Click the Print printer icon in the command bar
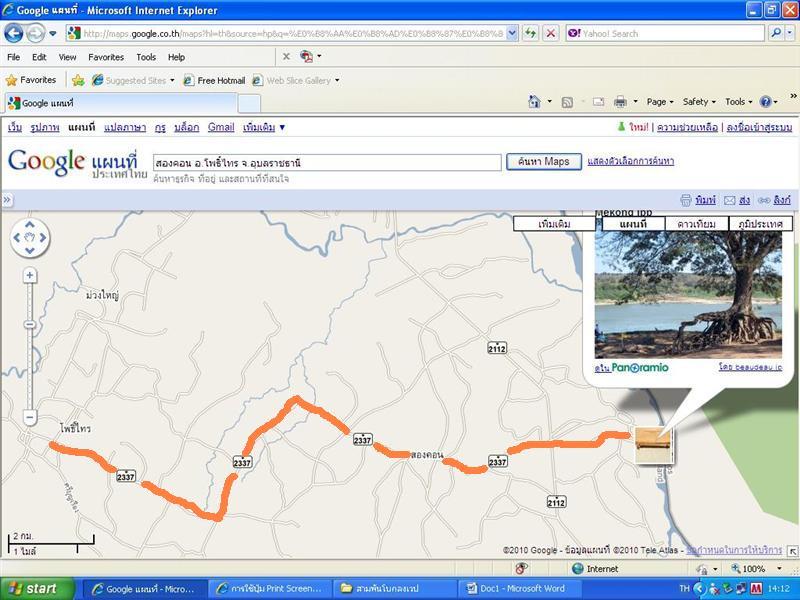The width and height of the screenshot is (800, 600). (620, 102)
